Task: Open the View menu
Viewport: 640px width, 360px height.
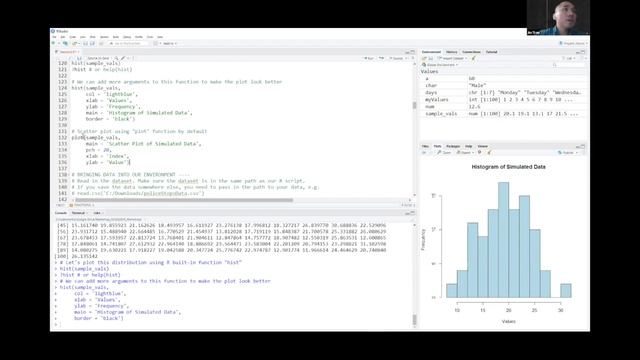Action: 83,37
